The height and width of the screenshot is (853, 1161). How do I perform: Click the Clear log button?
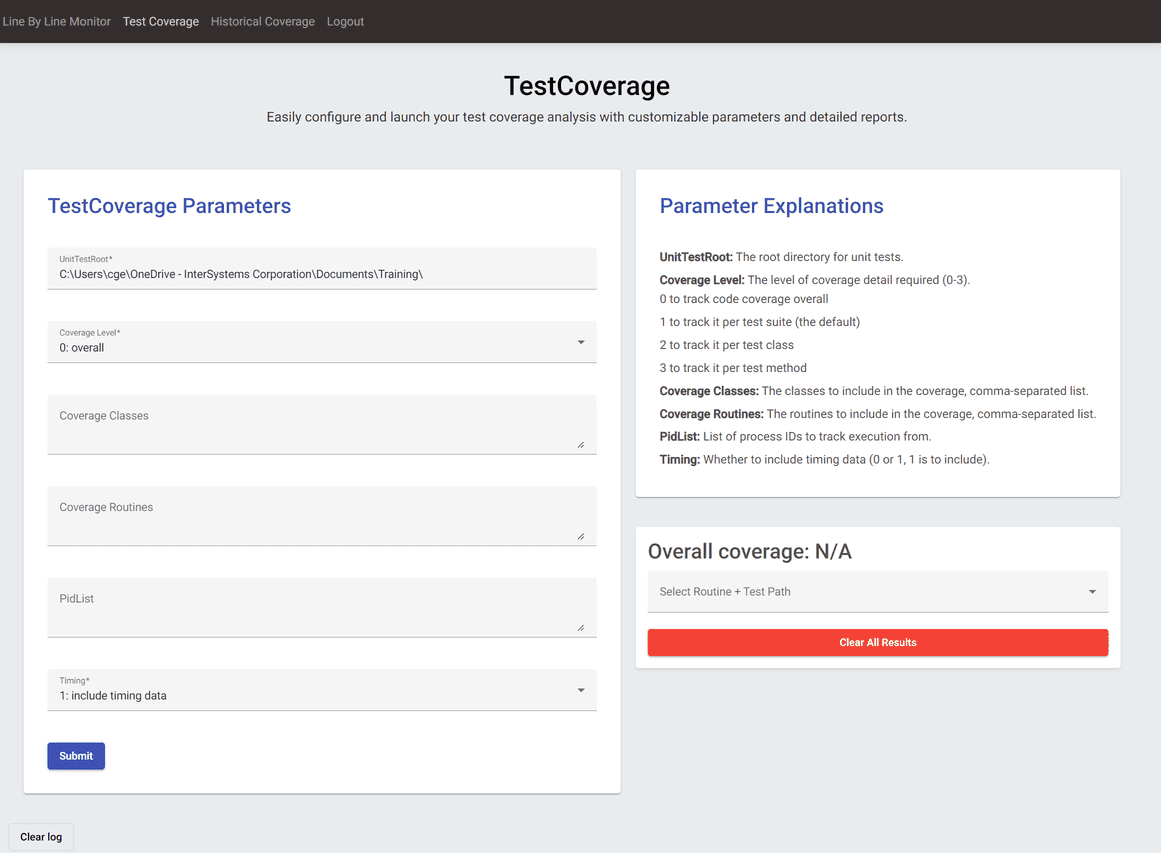pos(41,837)
